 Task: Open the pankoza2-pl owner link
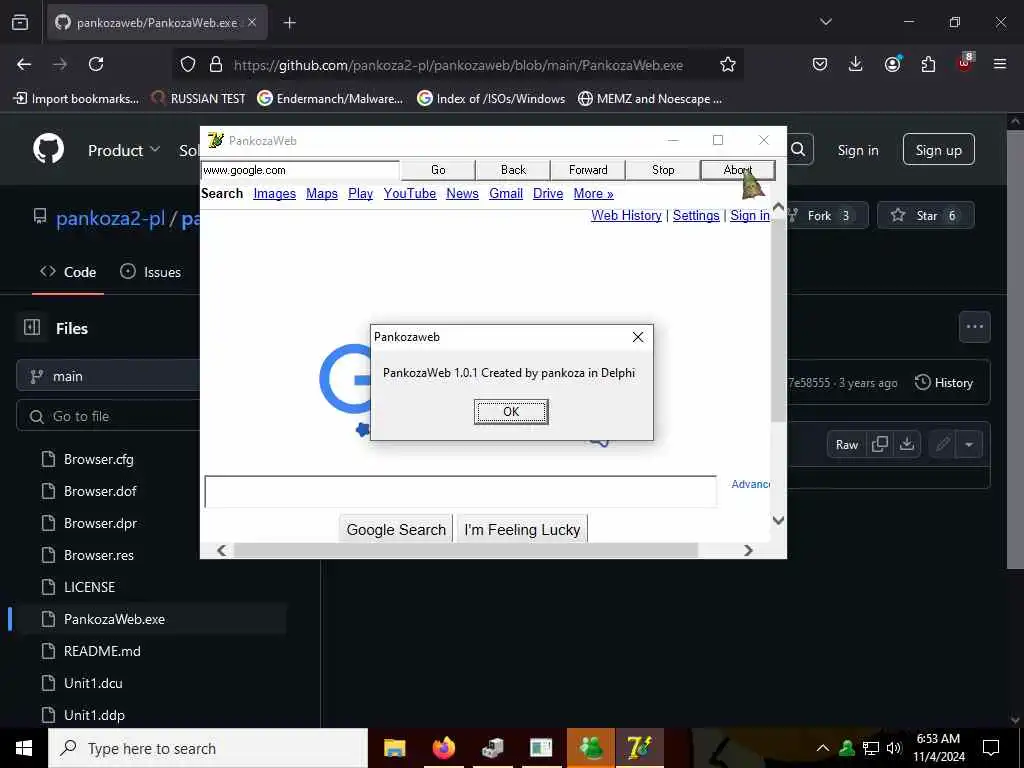pos(110,218)
